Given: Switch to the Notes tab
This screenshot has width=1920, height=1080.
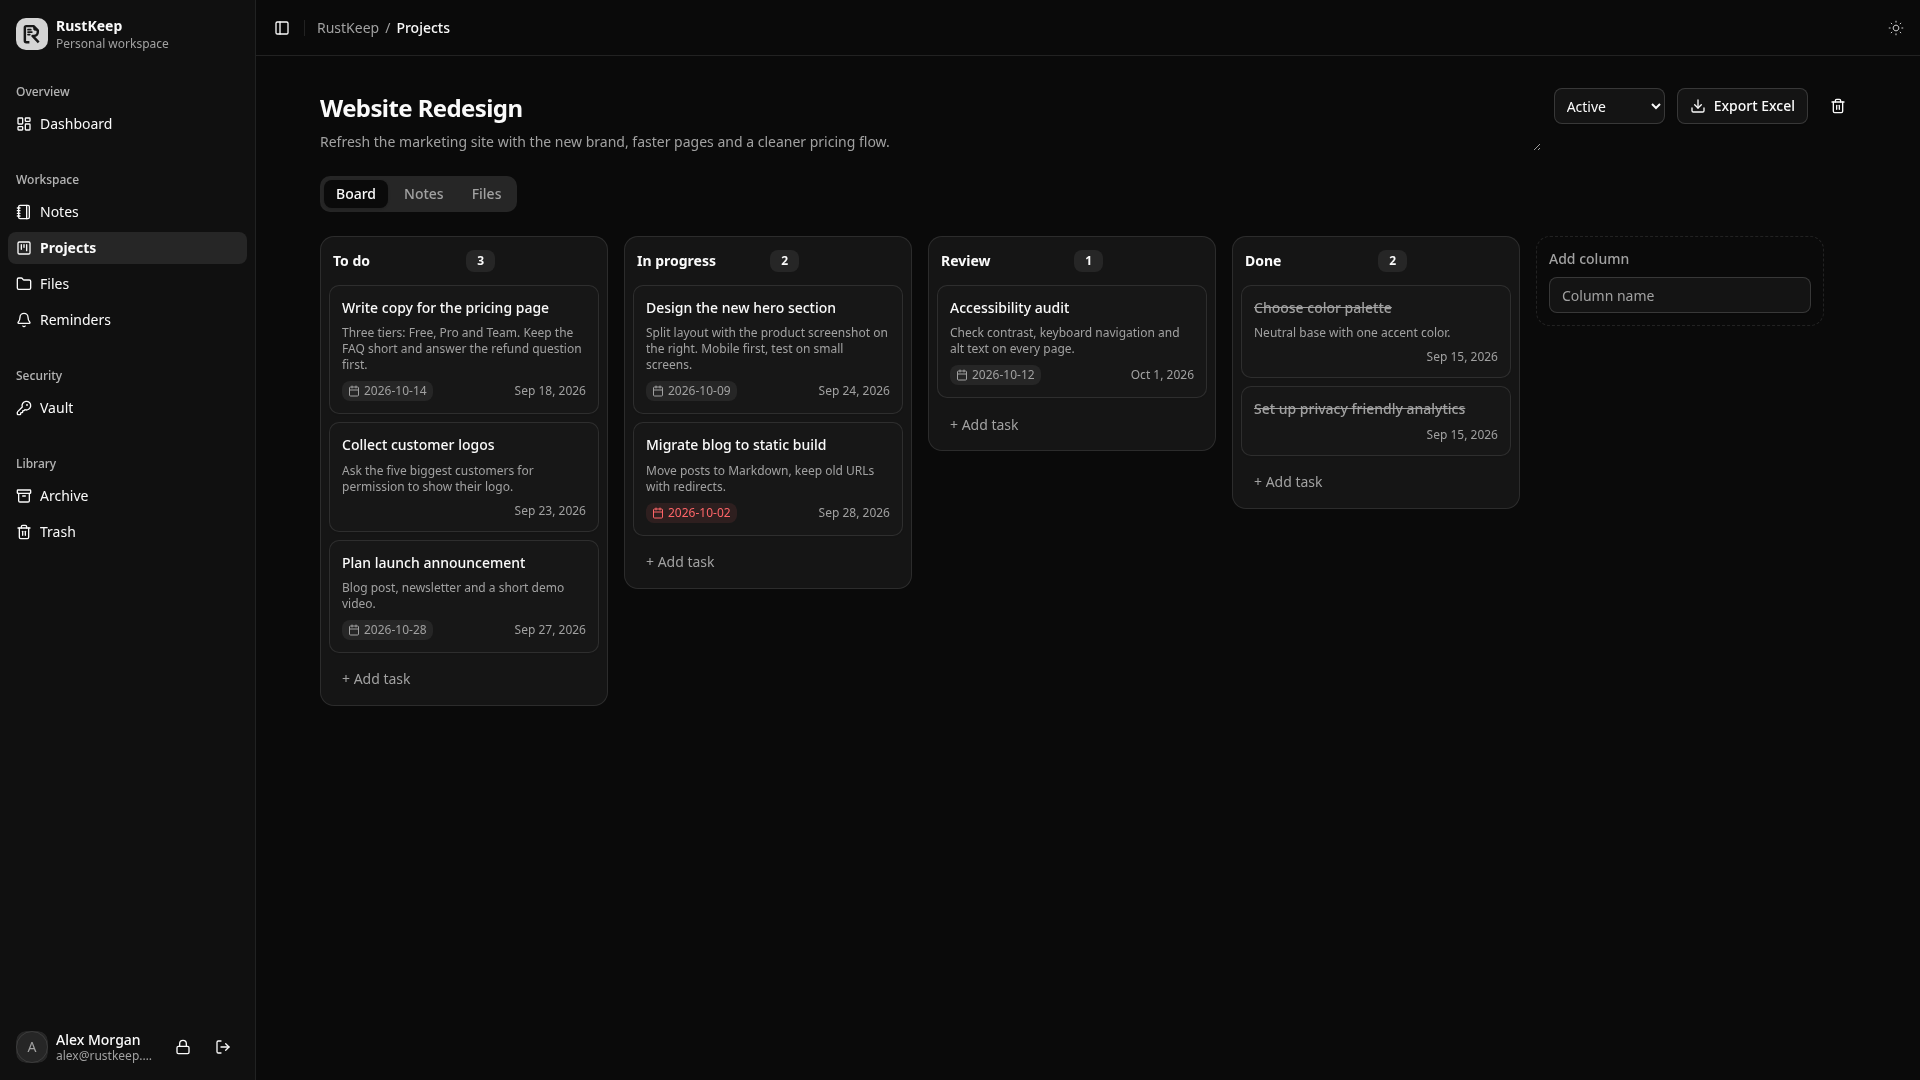Looking at the screenshot, I should tap(423, 194).
